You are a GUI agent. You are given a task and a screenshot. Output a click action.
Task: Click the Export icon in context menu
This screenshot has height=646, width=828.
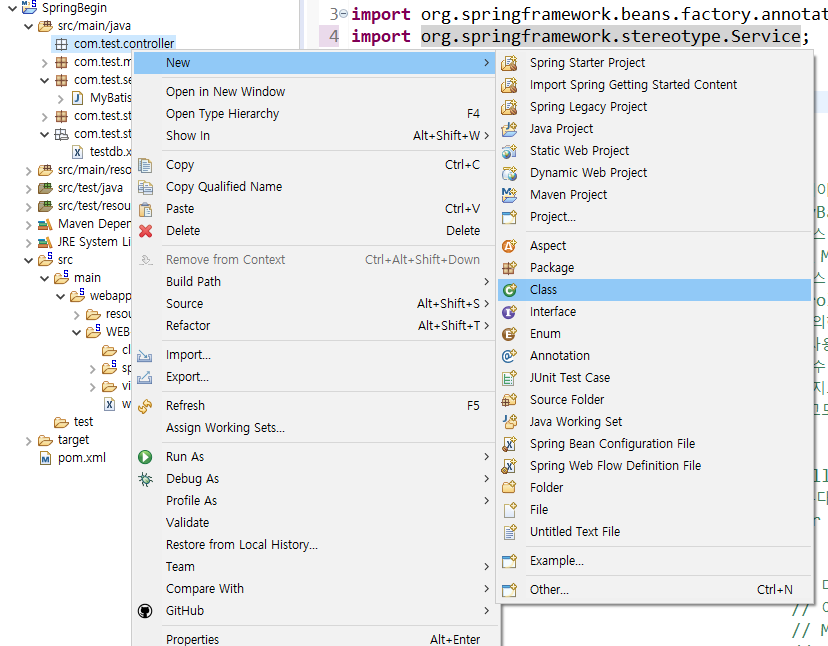tap(145, 377)
